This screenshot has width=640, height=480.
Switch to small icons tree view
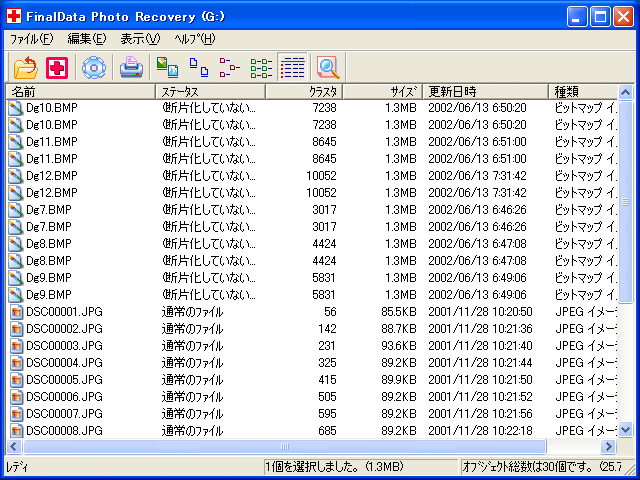[x=230, y=67]
